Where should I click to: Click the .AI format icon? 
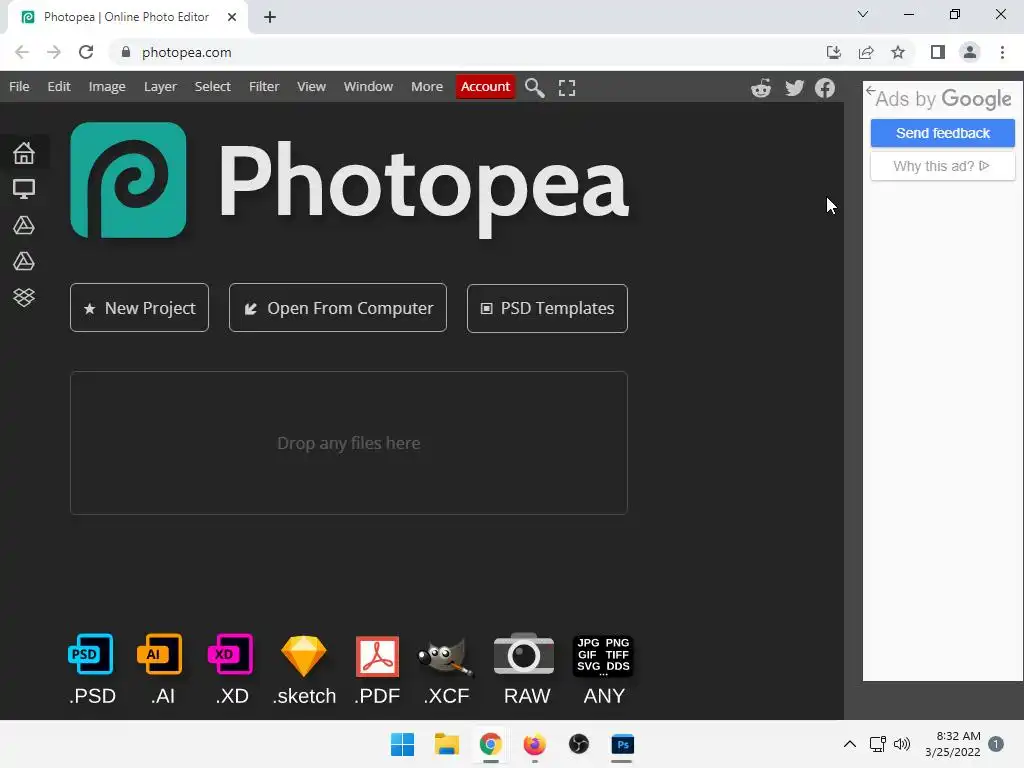point(160,654)
